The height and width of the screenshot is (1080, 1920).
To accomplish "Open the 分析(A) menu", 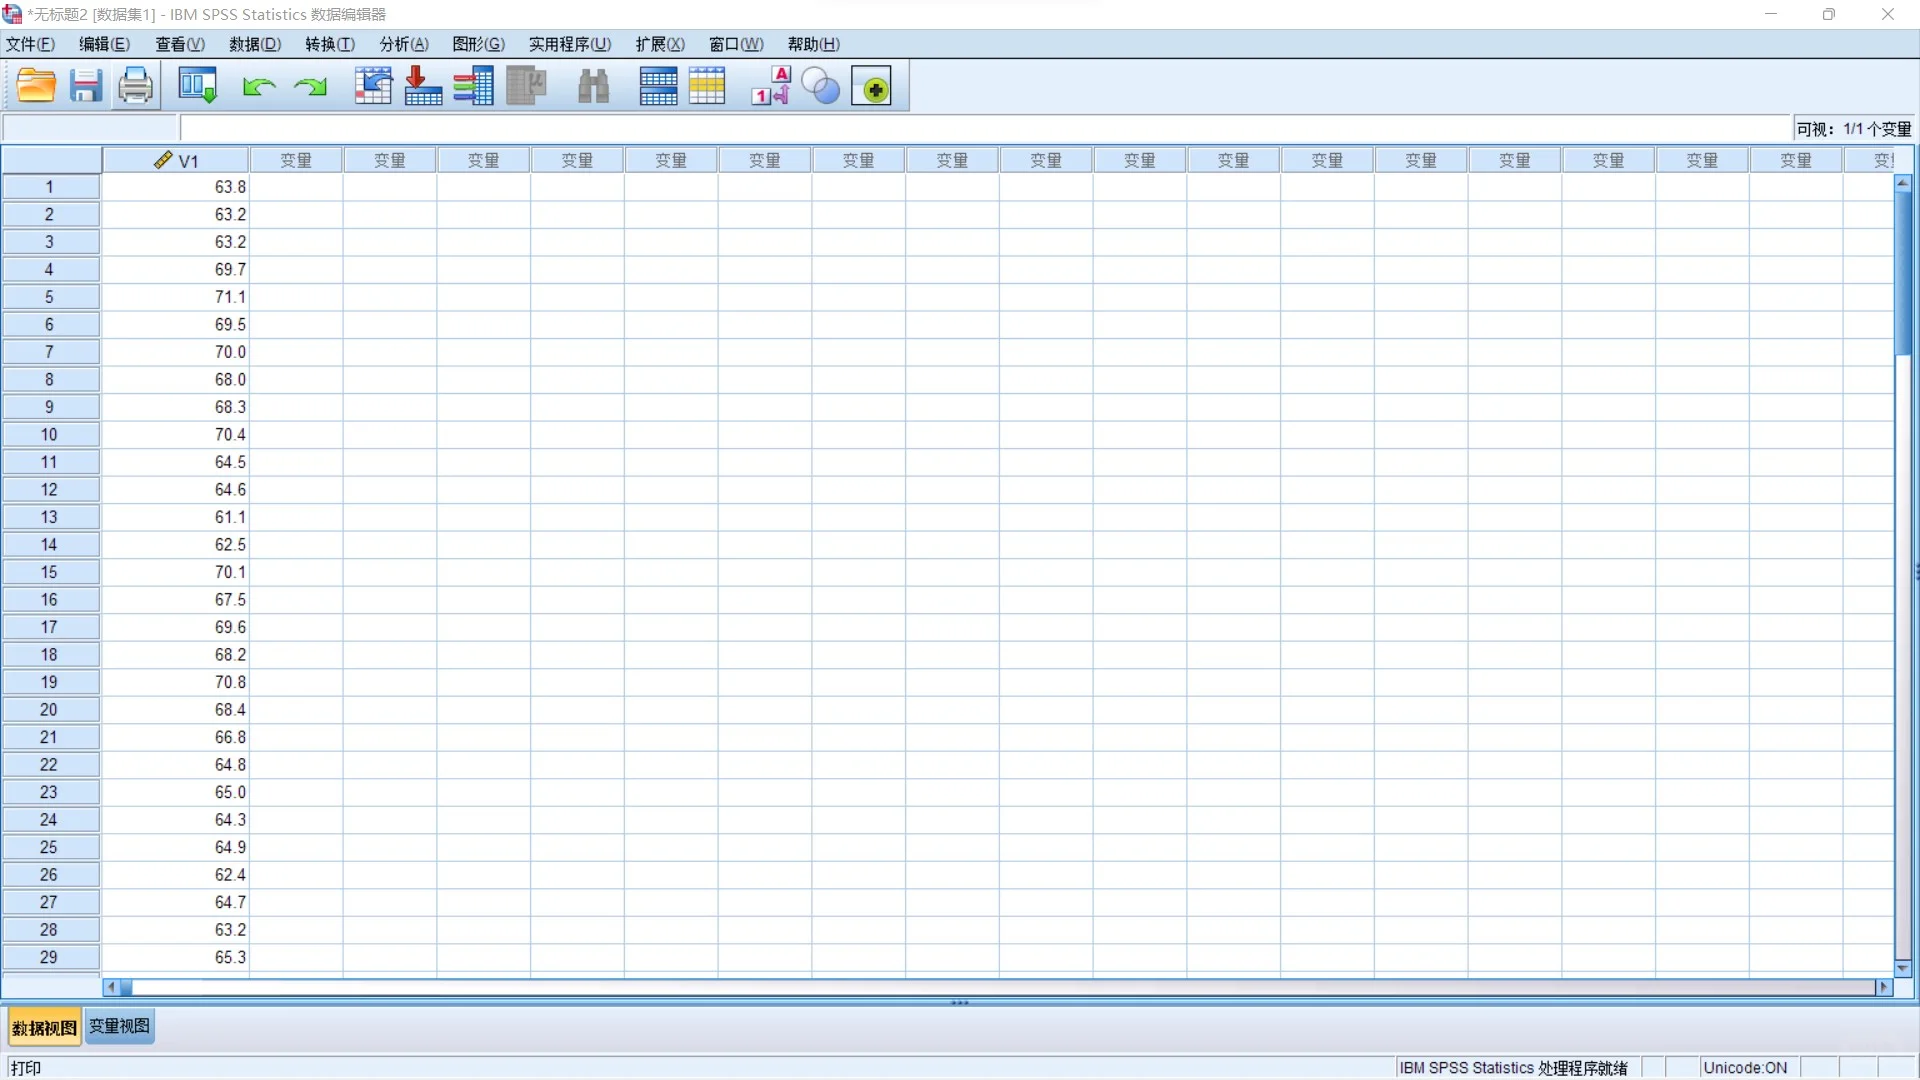I will 403,44.
